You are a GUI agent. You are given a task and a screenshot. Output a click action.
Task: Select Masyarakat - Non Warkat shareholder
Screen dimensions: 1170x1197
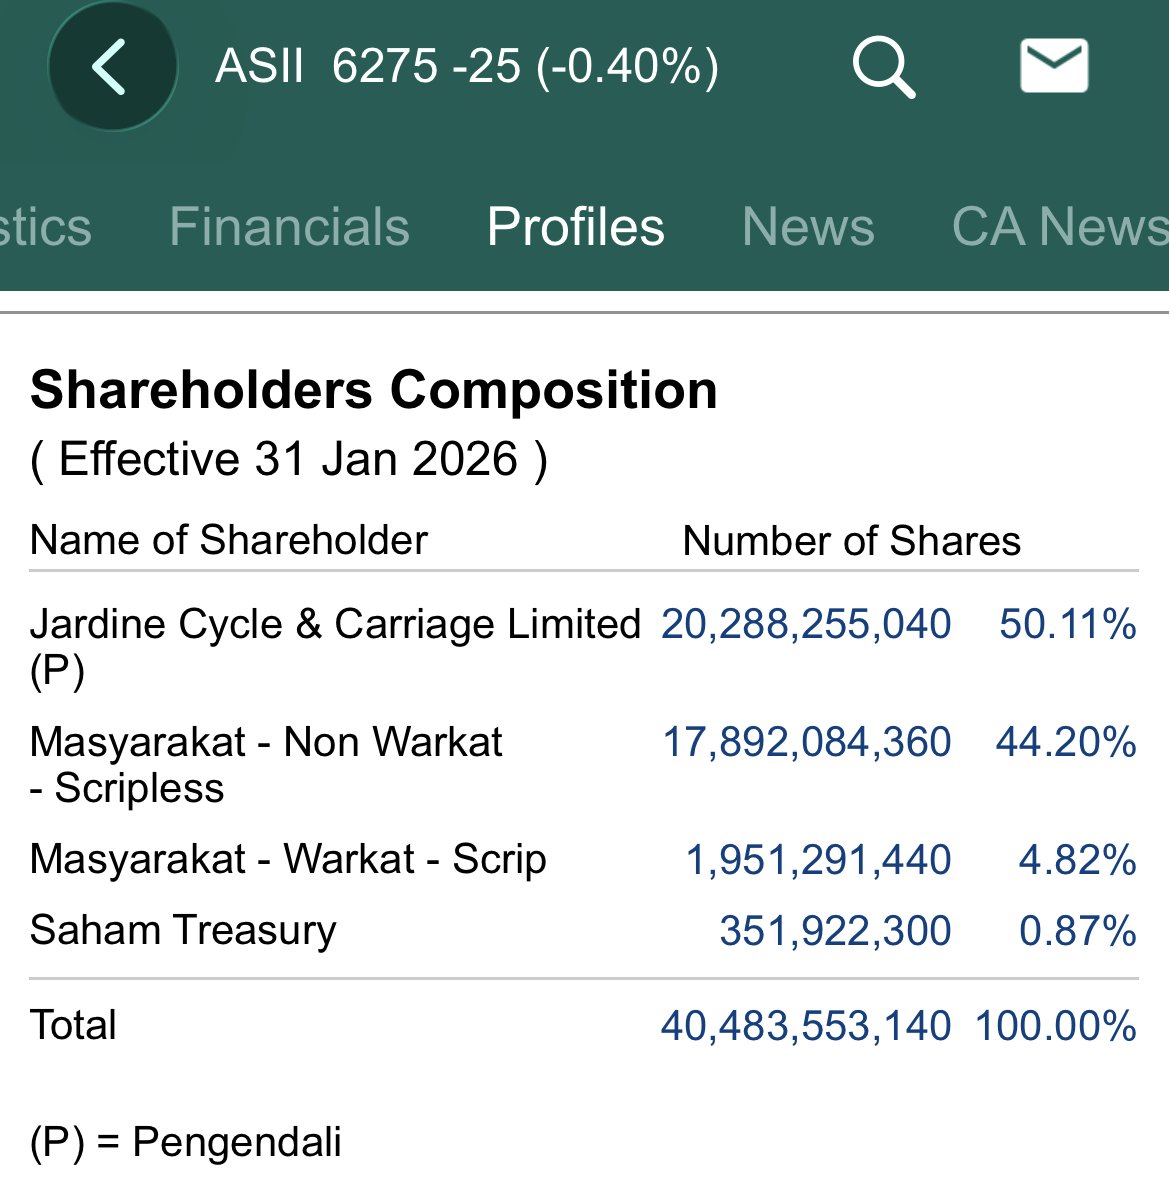click(266, 743)
